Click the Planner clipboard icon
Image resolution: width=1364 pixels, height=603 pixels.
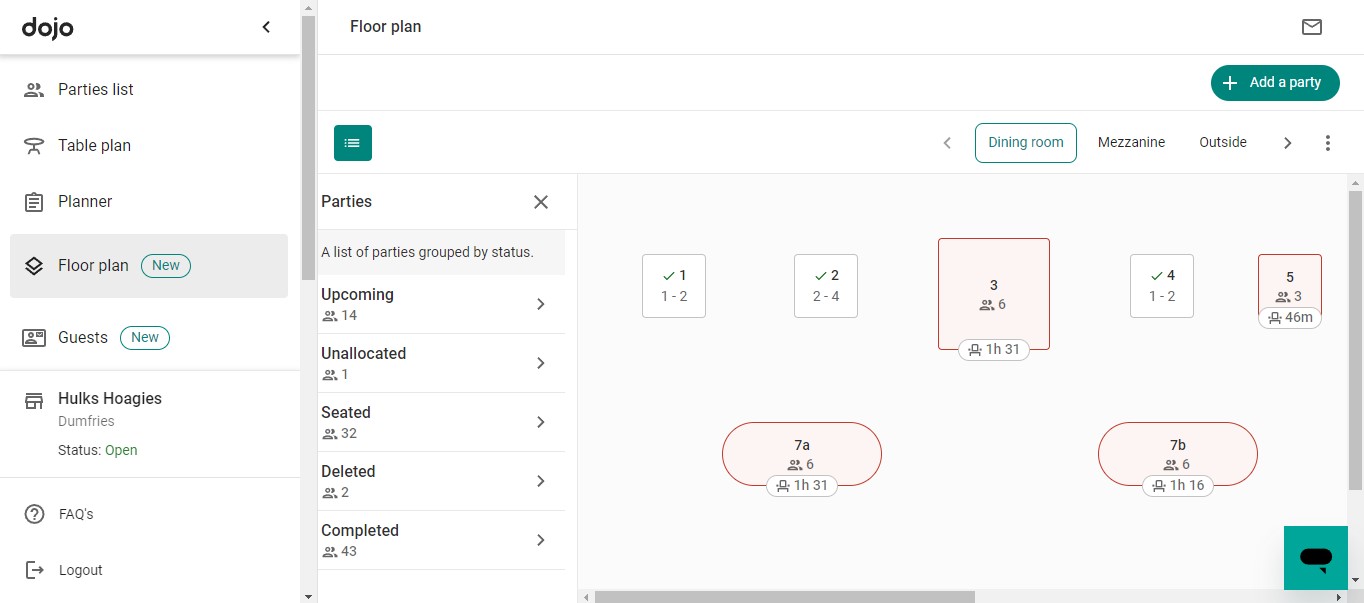(33, 201)
